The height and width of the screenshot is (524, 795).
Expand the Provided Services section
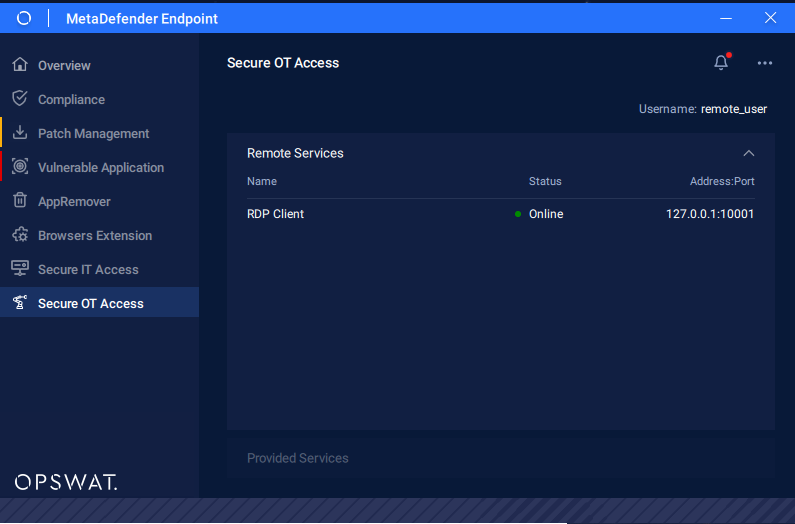click(501, 458)
